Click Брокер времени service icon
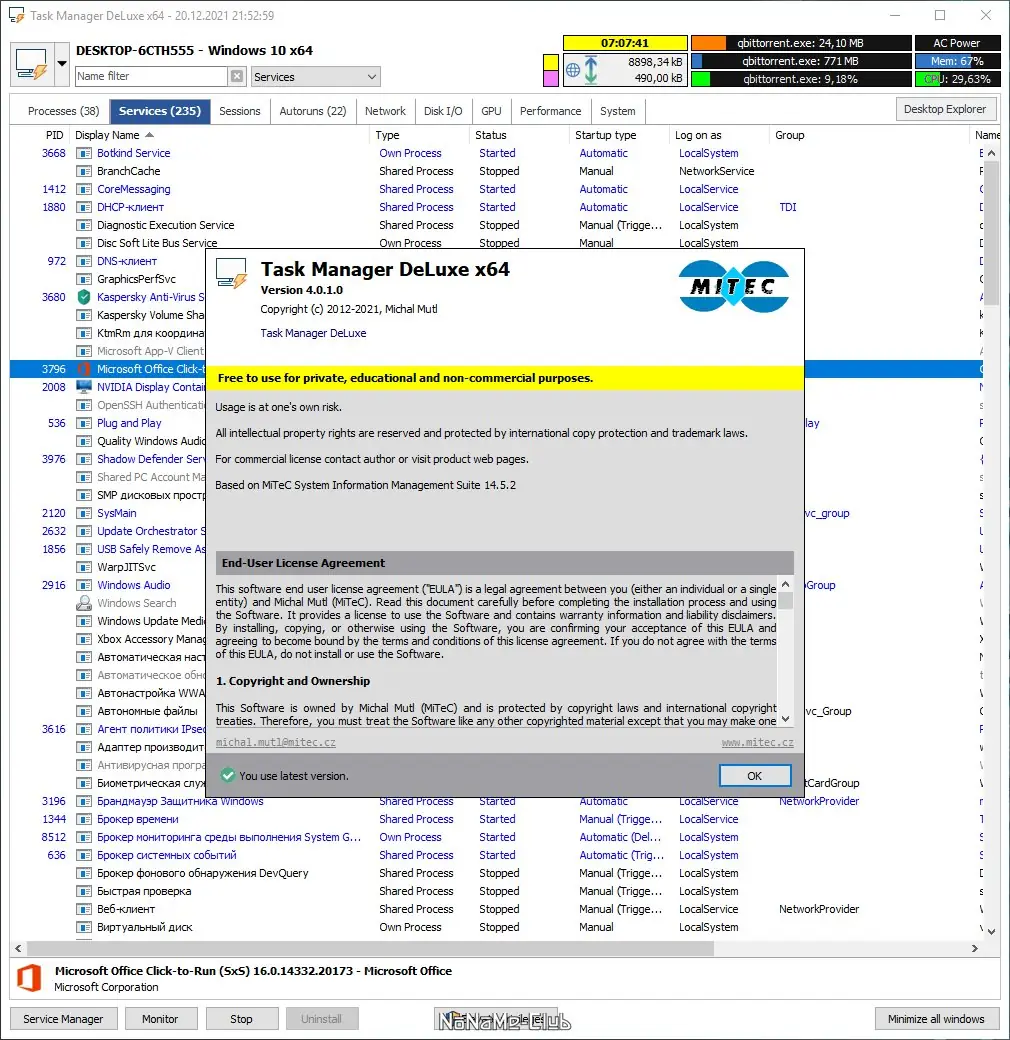Viewport: 1010px width, 1040px height. pos(84,819)
